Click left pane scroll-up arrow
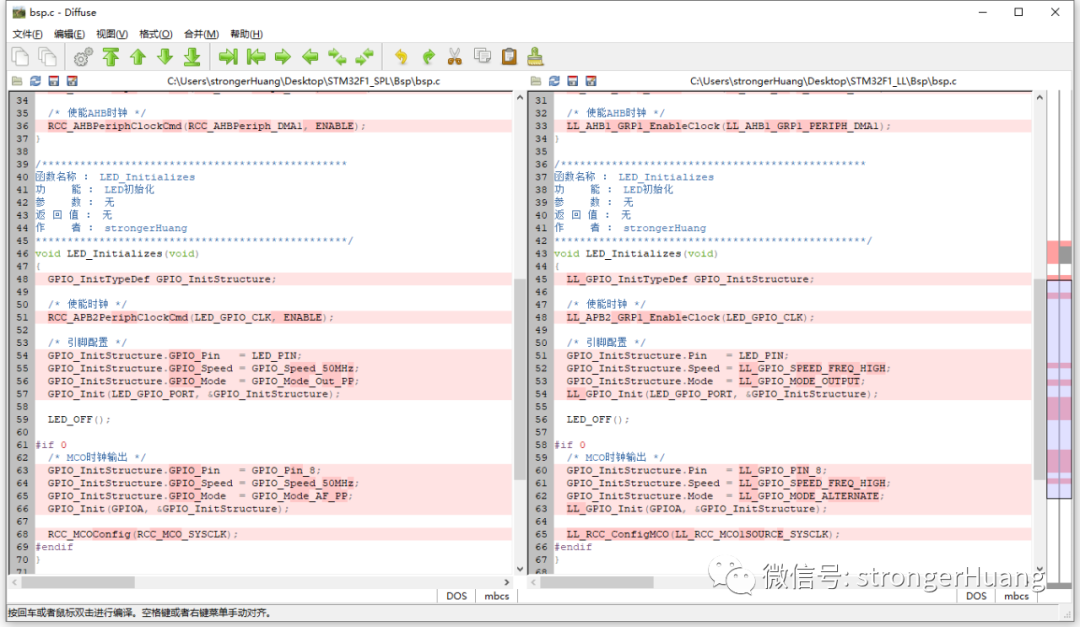This screenshot has height=627, width=1080. point(520,98)
